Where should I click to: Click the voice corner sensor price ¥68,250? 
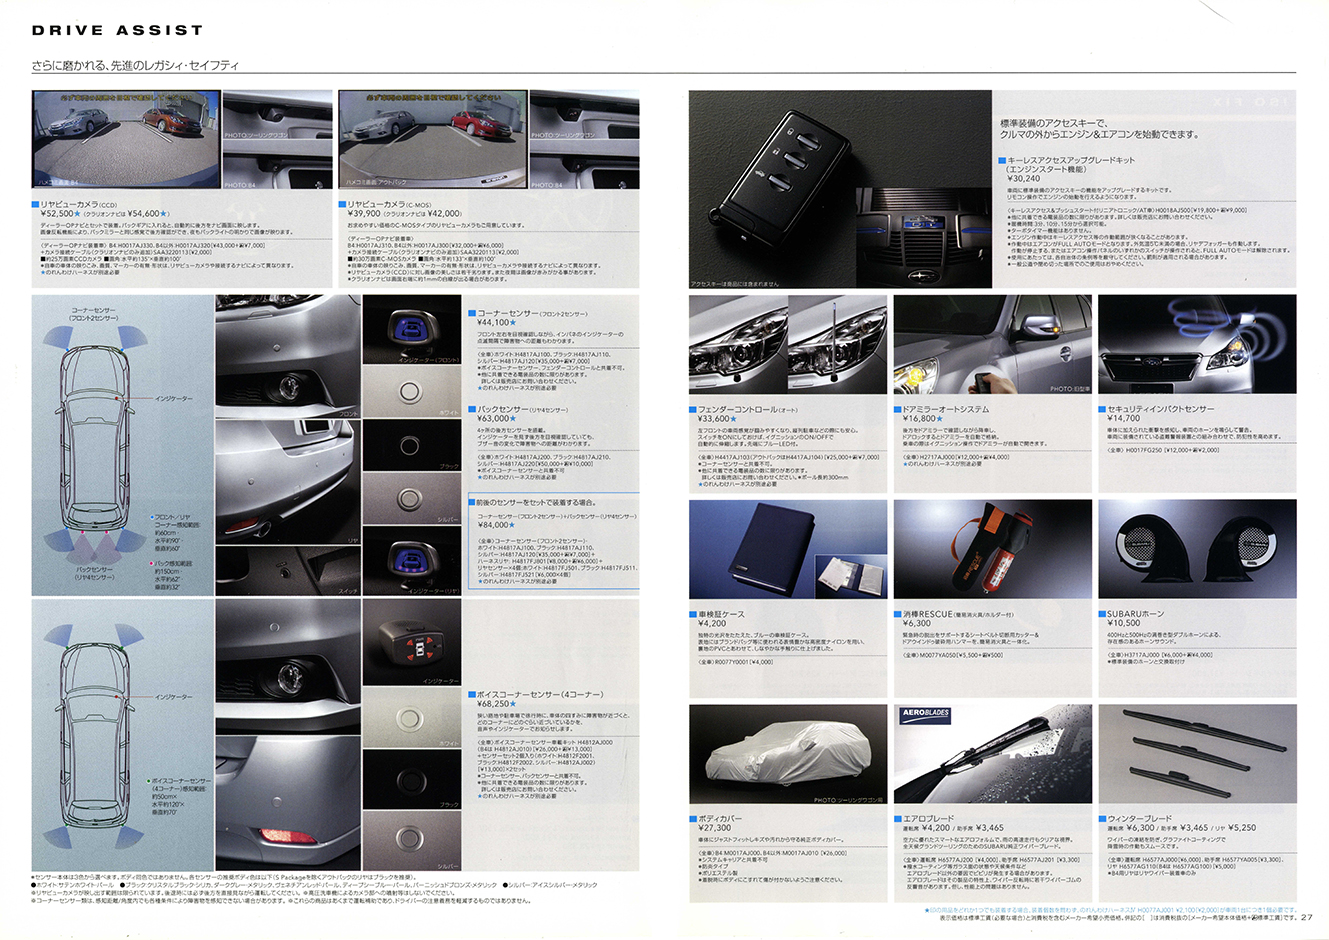coord(495,704)
